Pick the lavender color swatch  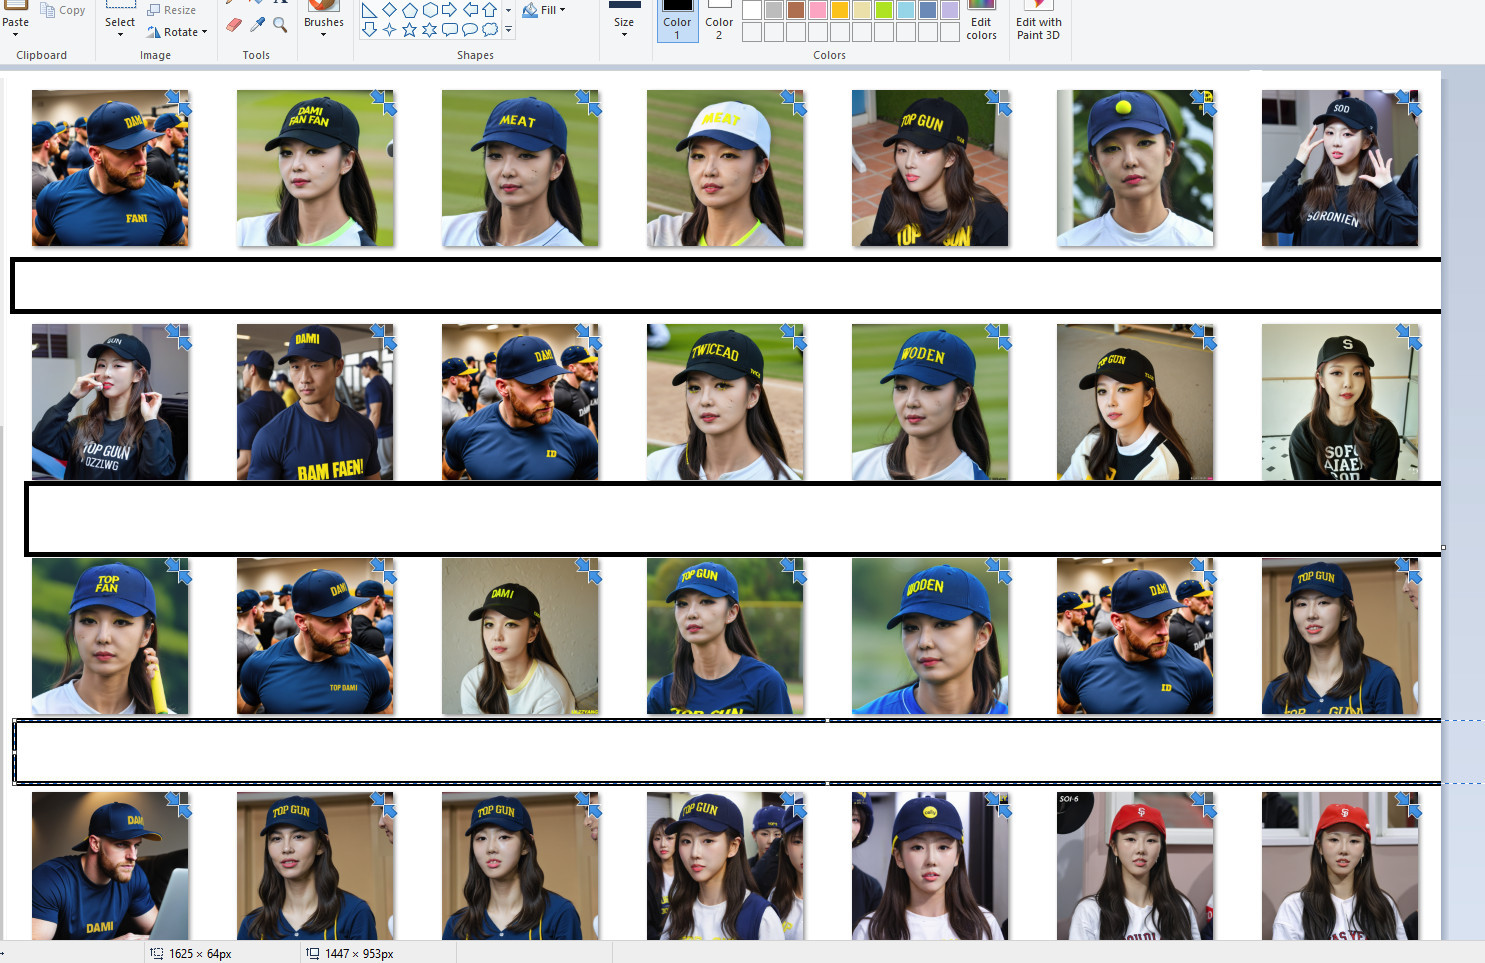coord(950,10)
